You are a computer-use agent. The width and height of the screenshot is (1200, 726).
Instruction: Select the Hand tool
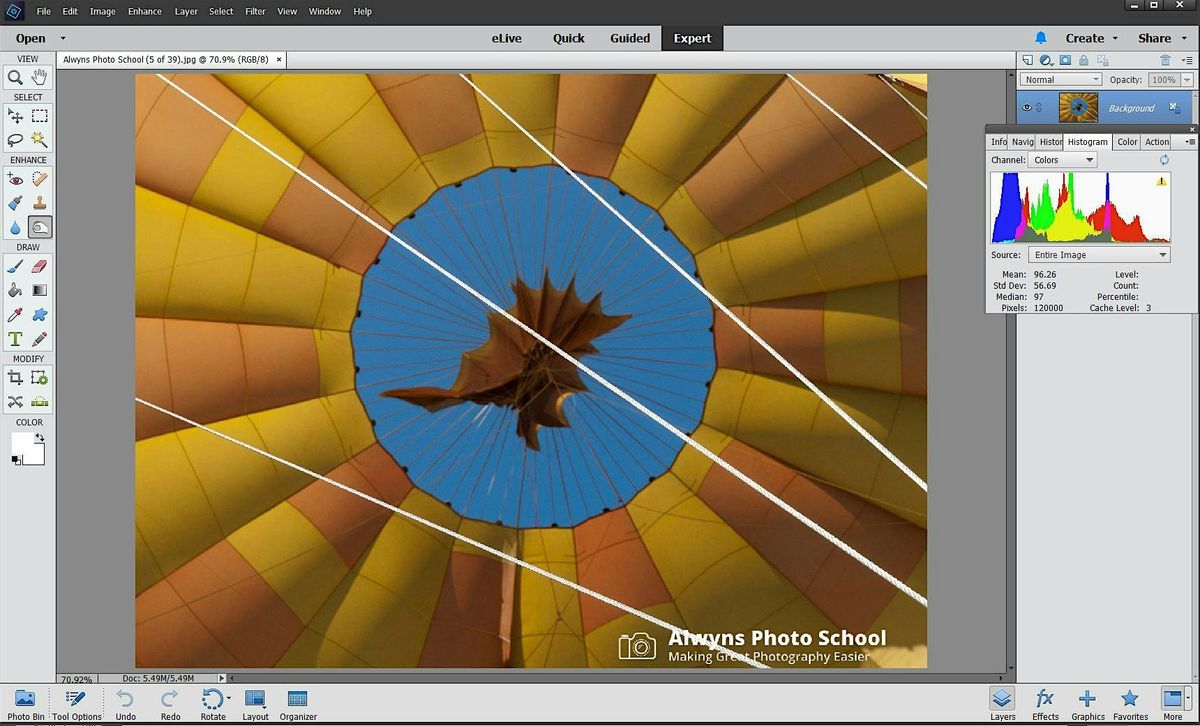pyautogui.click(x=39, y=77)
